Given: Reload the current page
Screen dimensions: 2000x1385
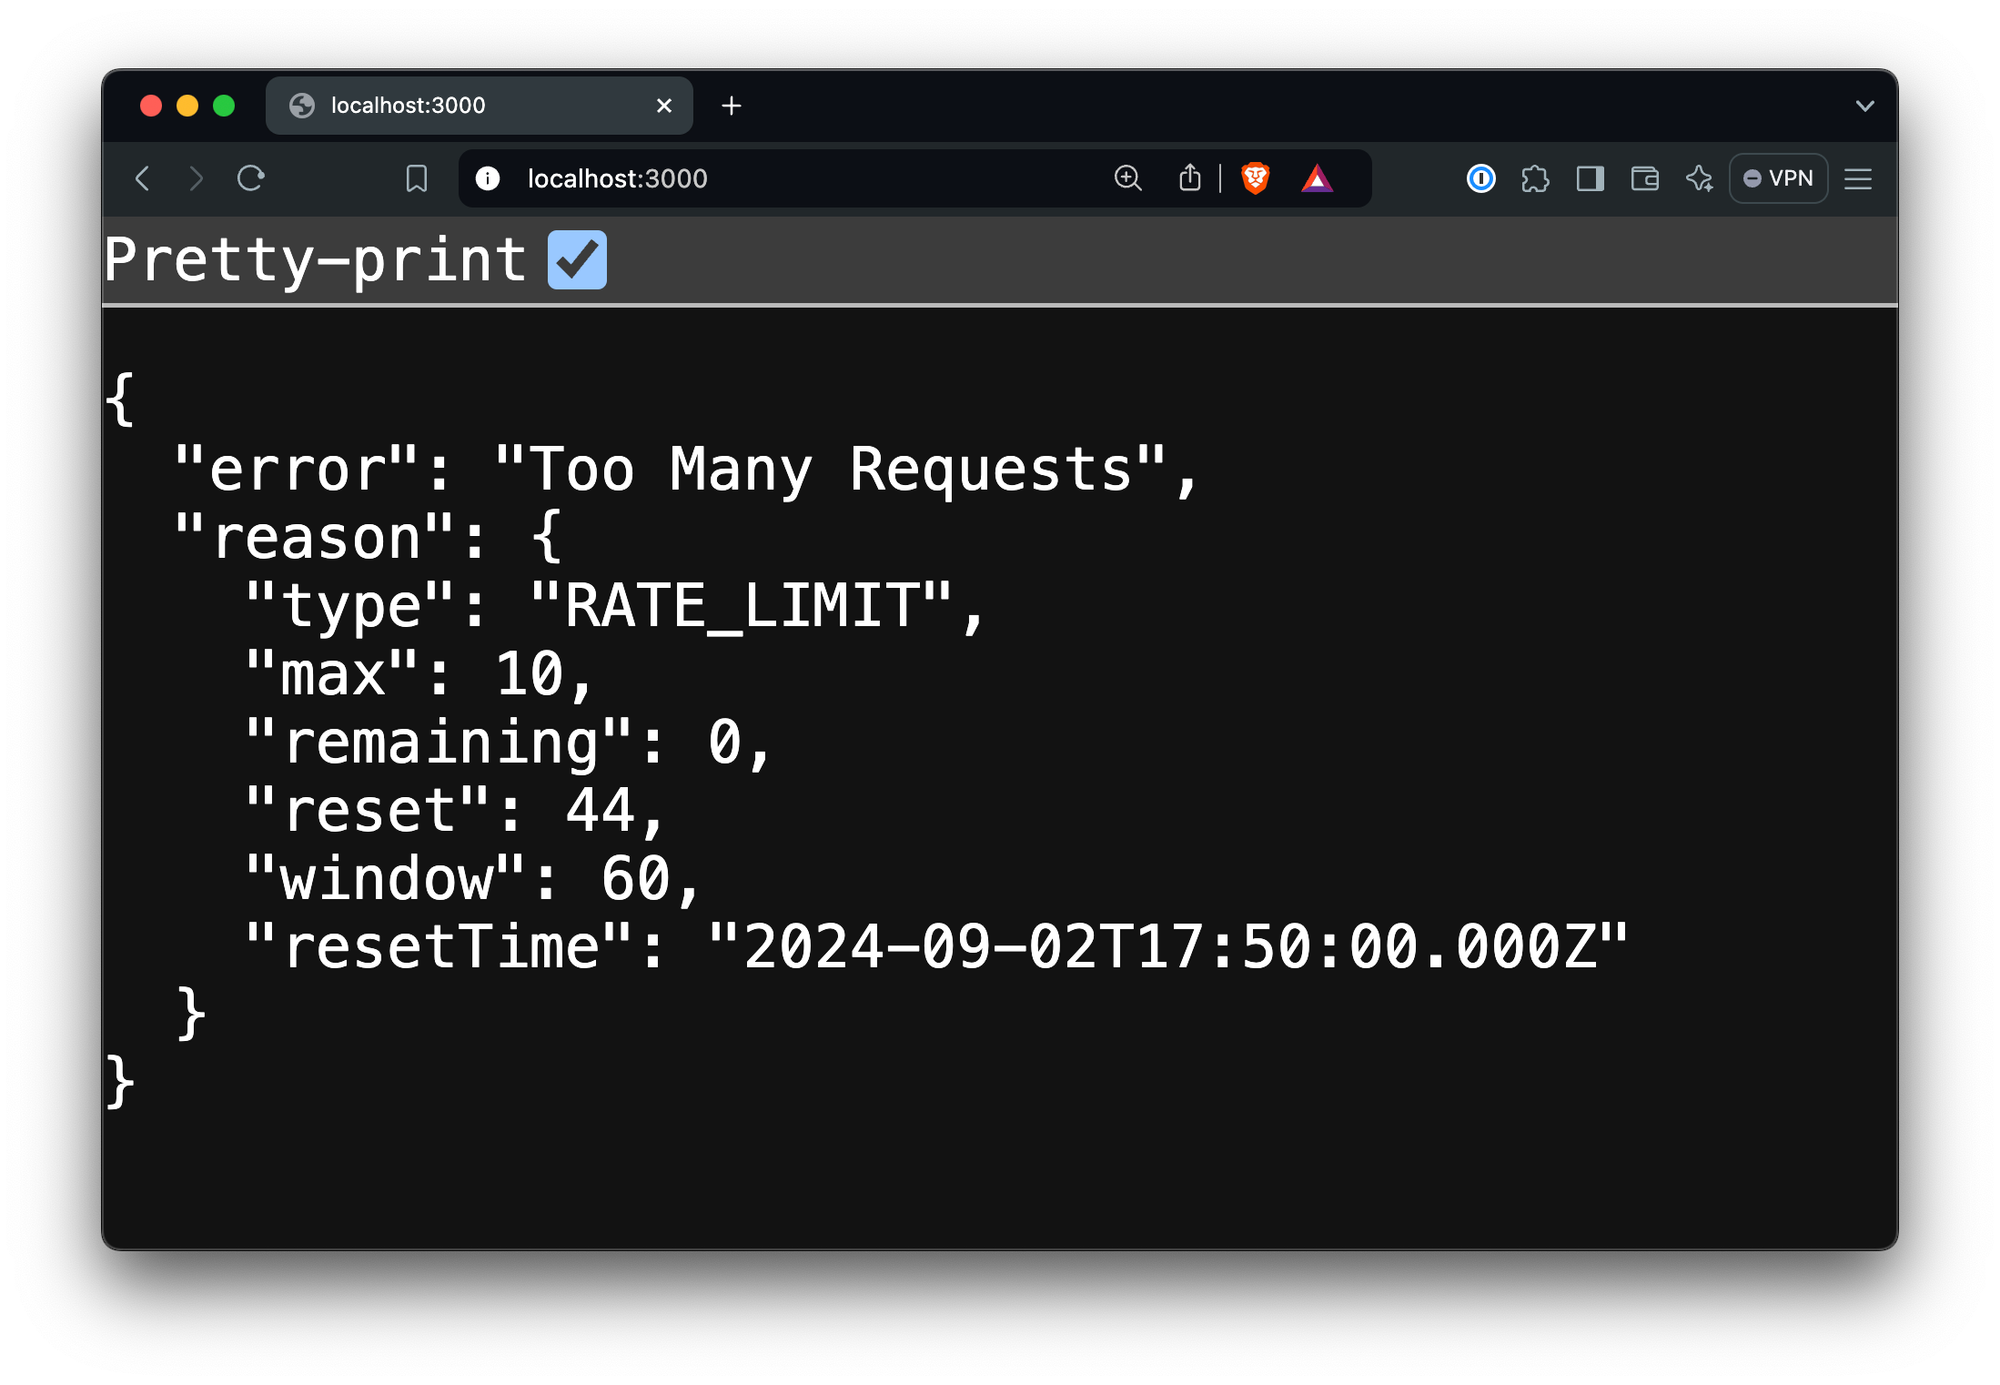Looking at the screenshot, I should 251,179.
